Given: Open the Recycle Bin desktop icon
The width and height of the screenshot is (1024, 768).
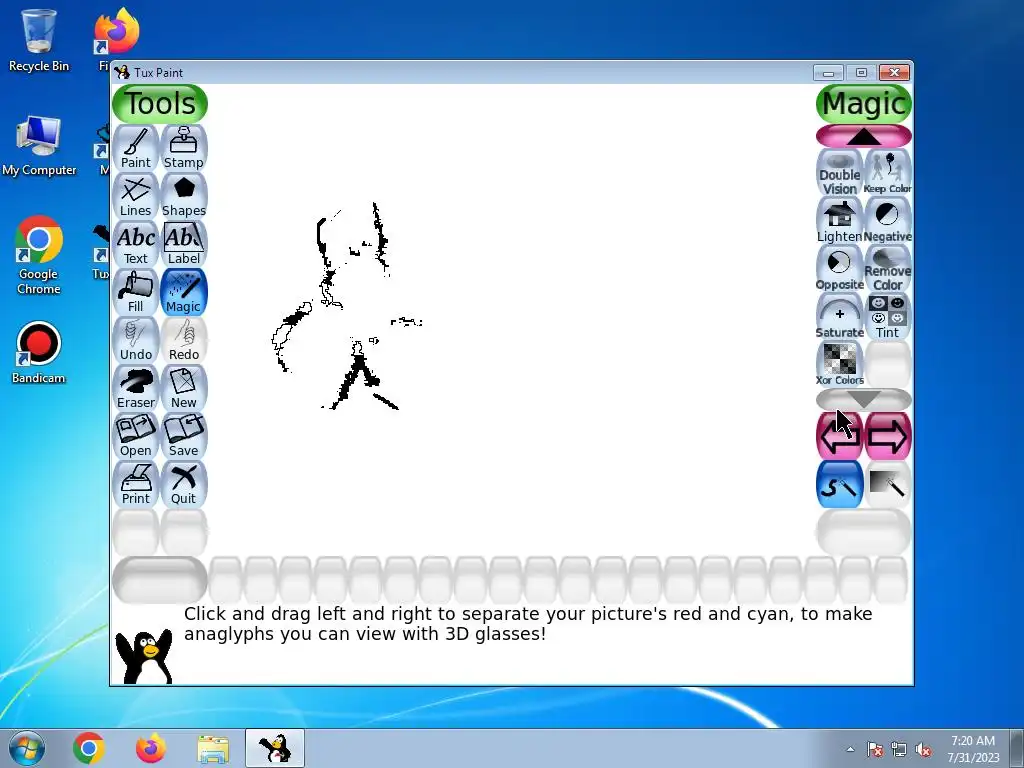Looking at the screenshot, I should [39, 40].
